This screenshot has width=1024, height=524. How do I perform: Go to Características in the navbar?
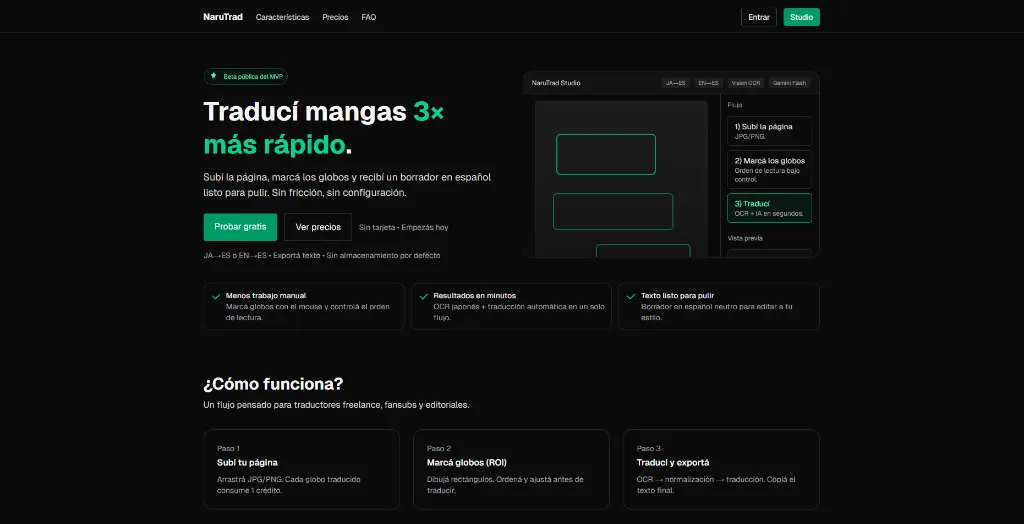[x=282, y=17]
